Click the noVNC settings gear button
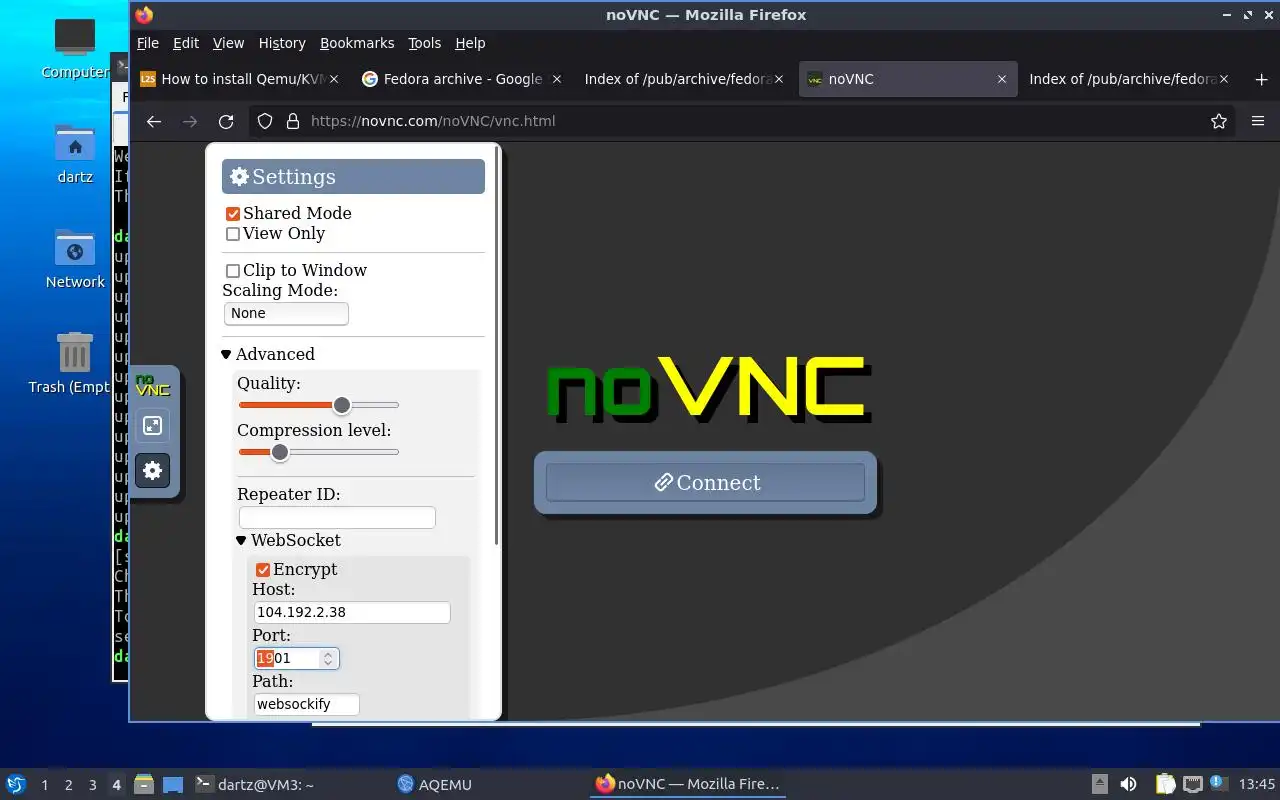The height and width of the screenshot is (800, 1280). coord(153,470)
